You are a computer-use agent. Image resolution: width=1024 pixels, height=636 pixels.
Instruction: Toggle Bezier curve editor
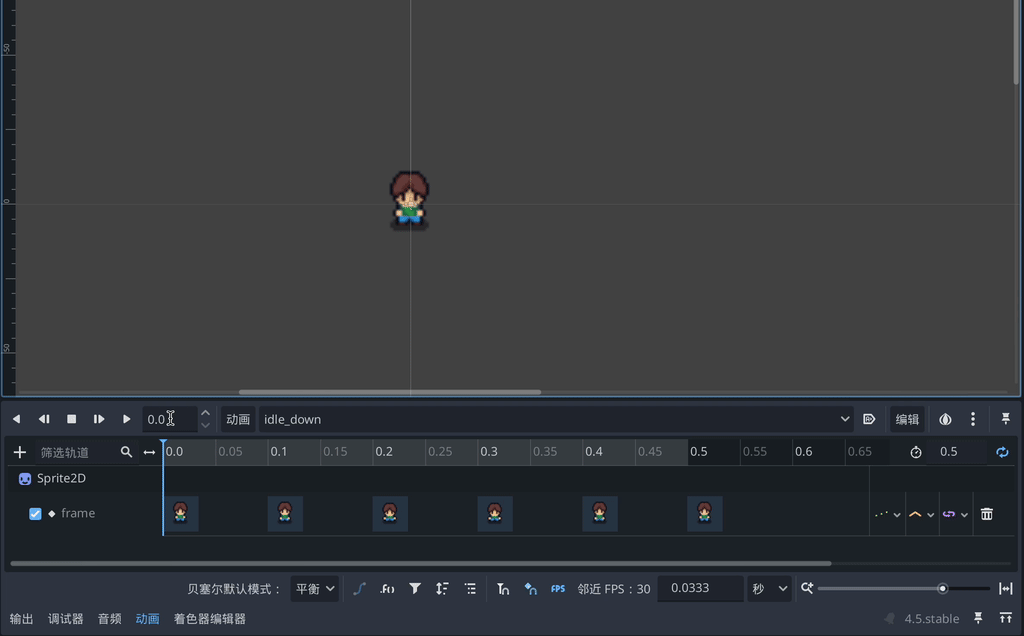[359, 589]
